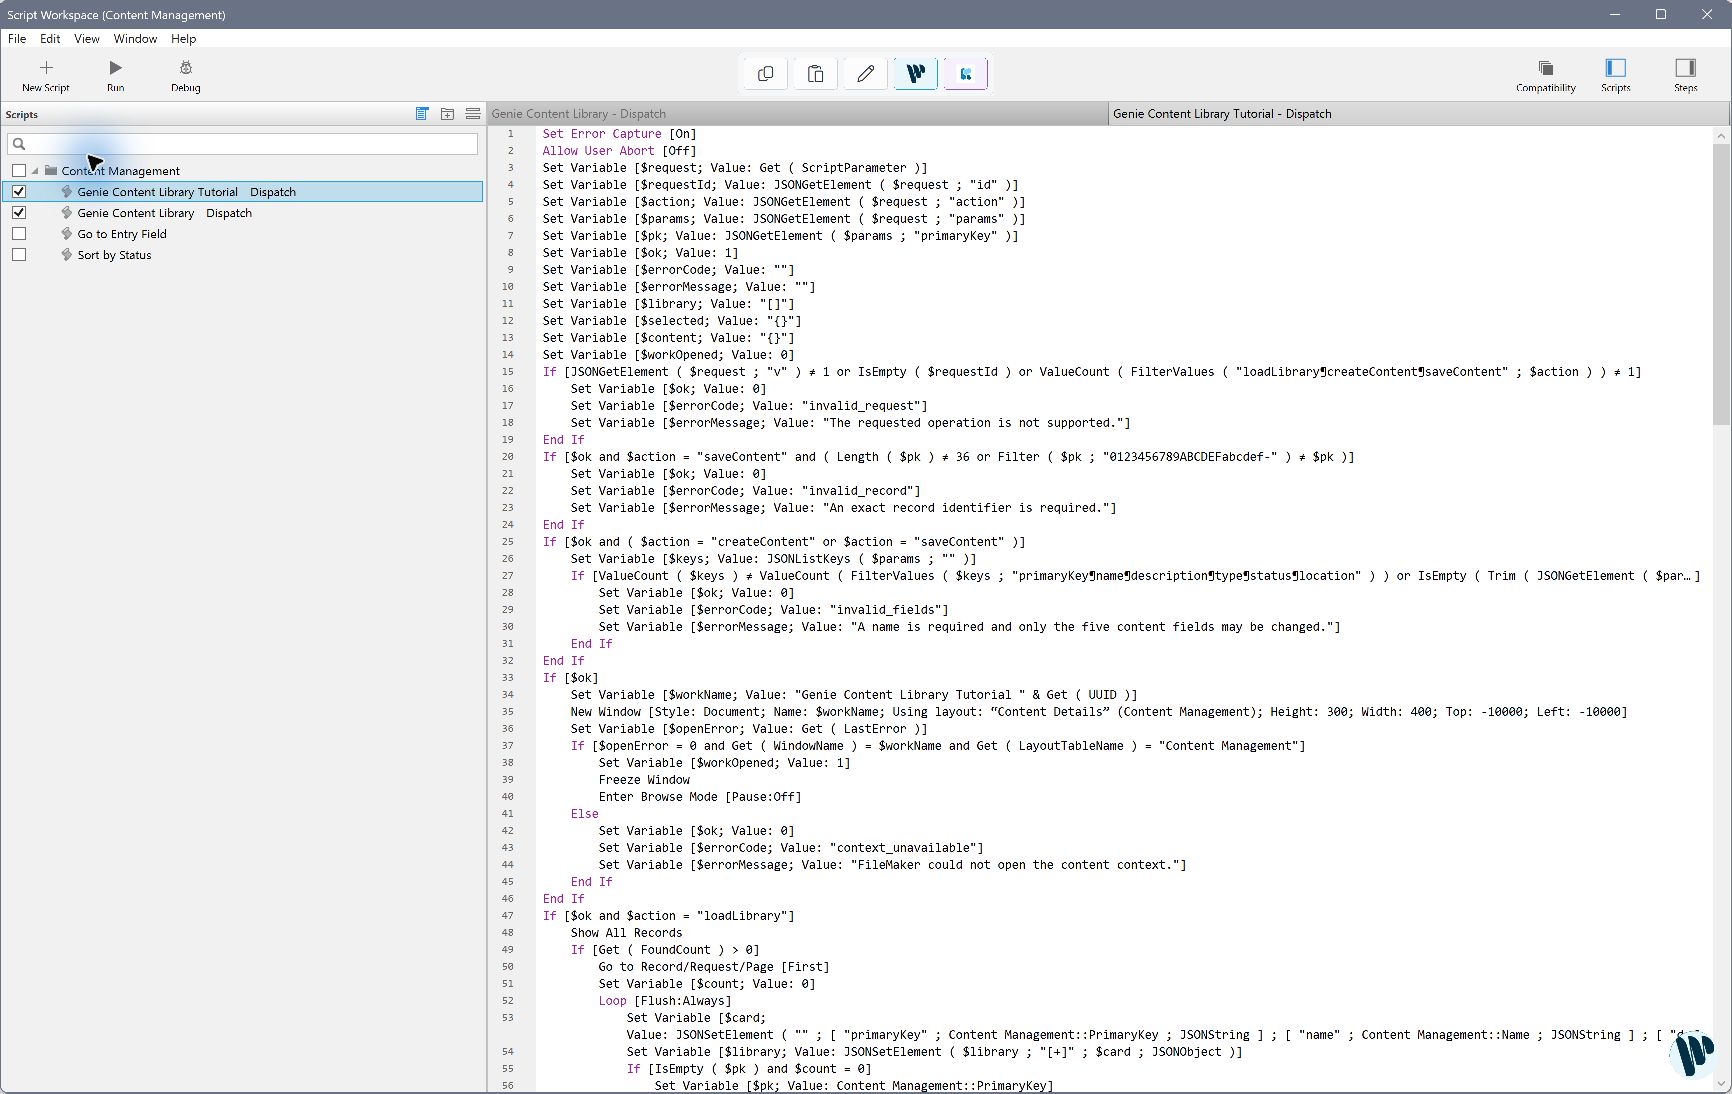The image size is (1732, 1094).
Task: Collapse the Content Management folder triangle
Action: tap(35, 171)
